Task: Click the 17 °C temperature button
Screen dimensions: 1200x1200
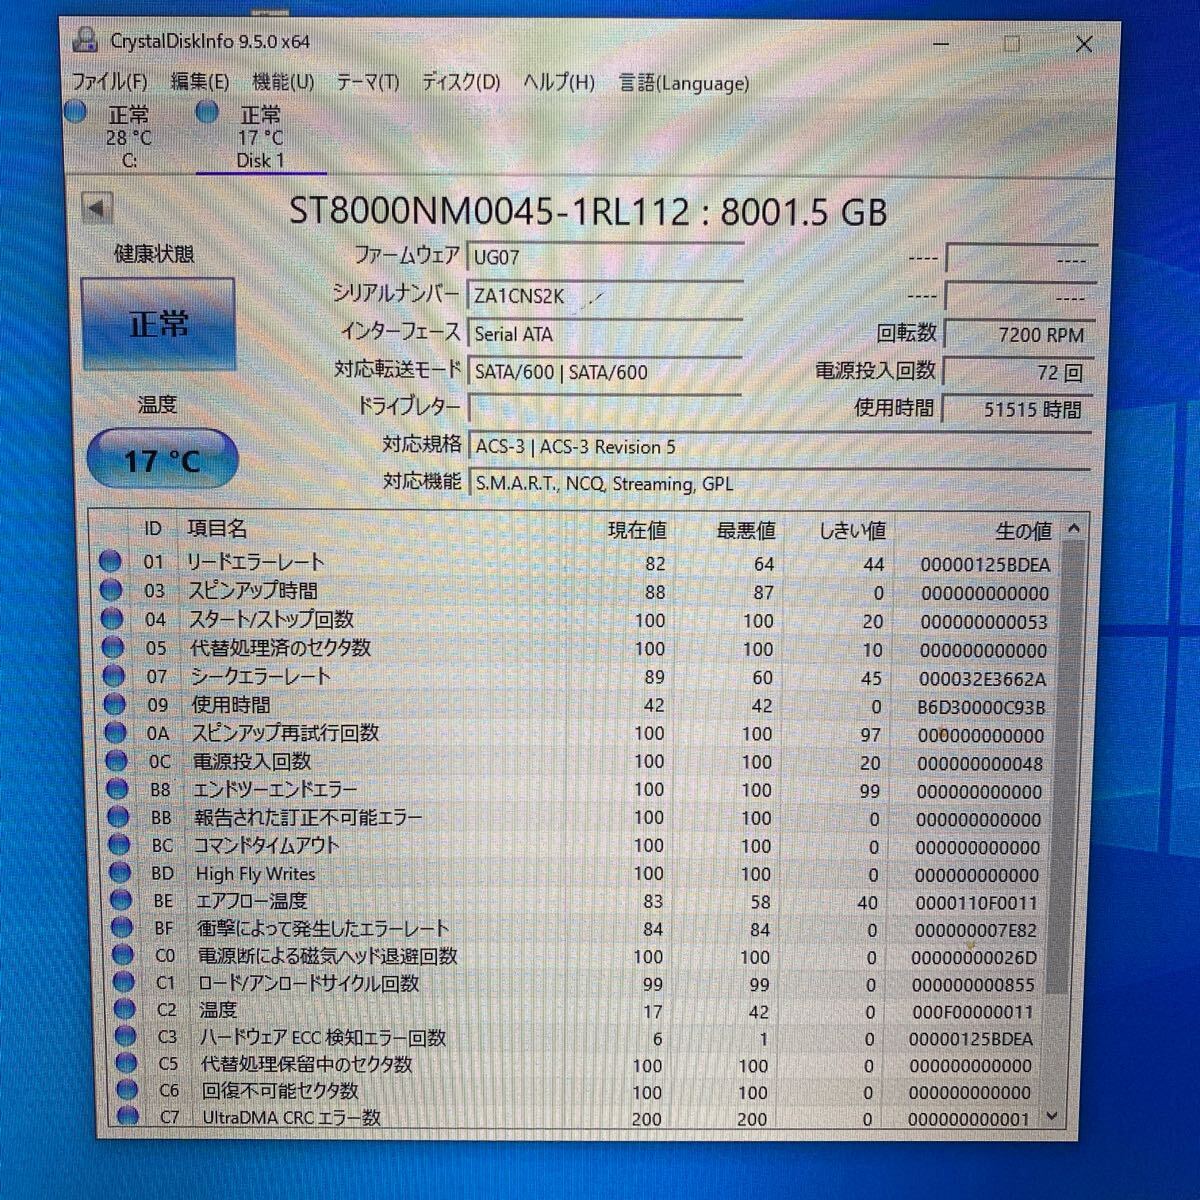Action: point(162,460)
